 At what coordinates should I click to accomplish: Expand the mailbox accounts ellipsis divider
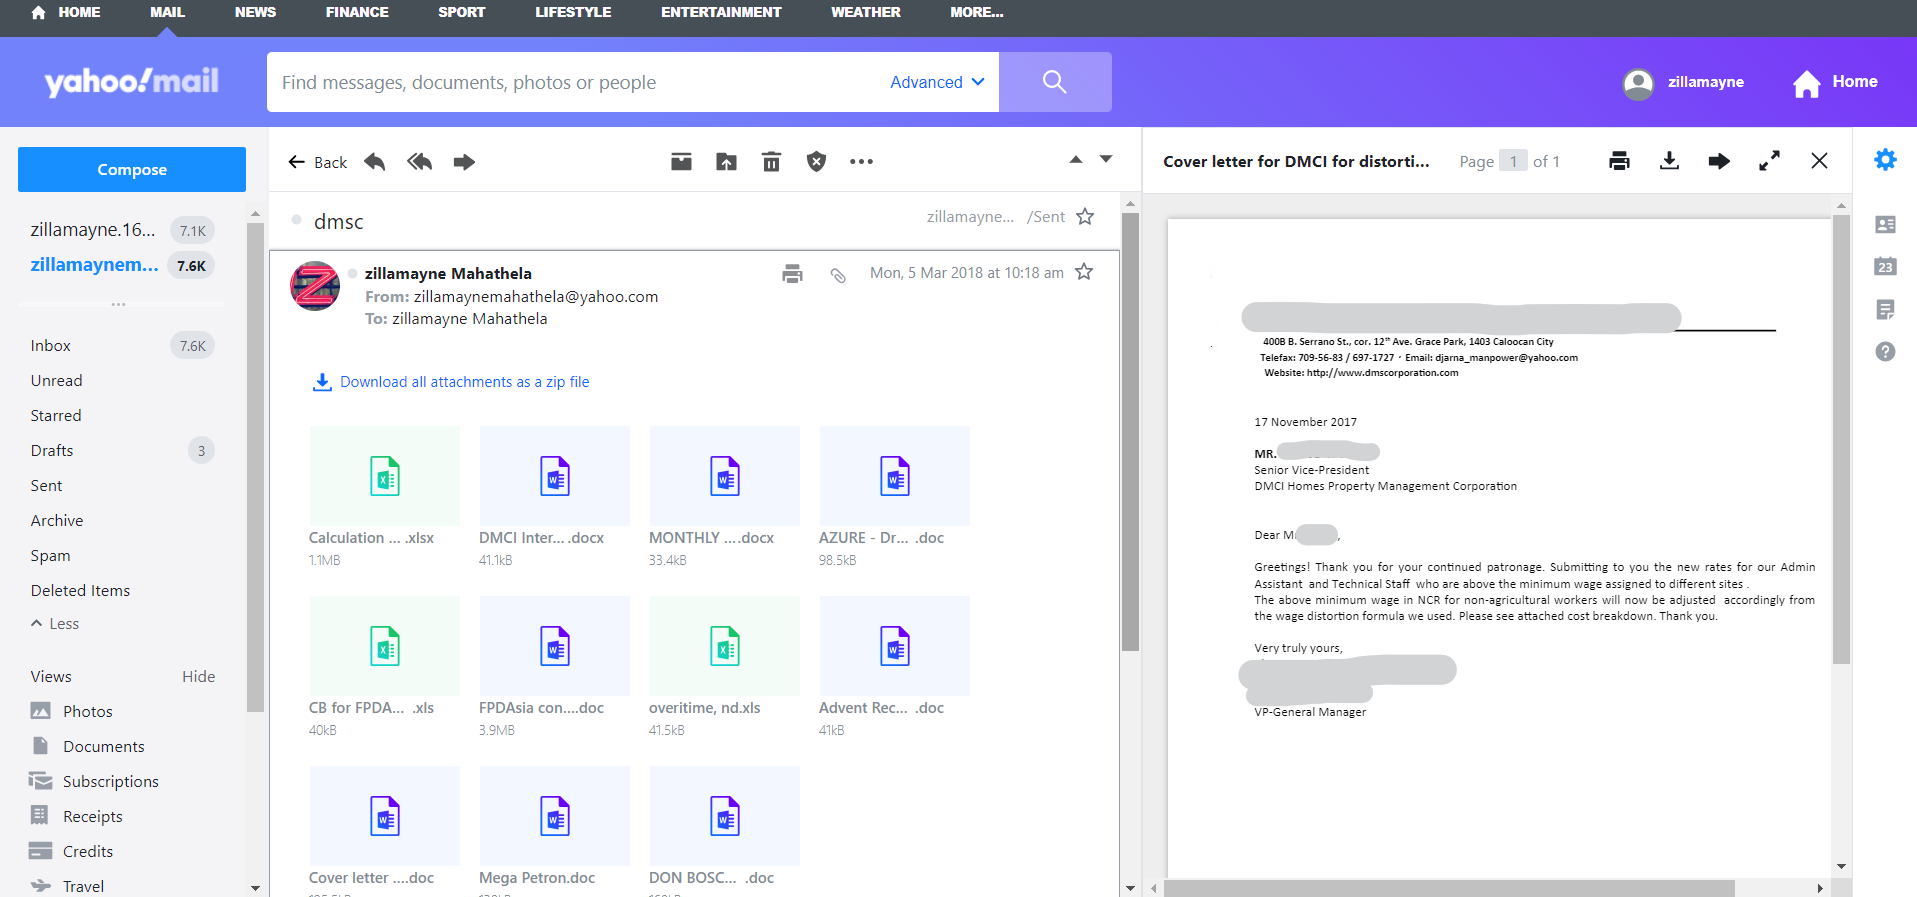pyautogui.click(x=119, y=304)
